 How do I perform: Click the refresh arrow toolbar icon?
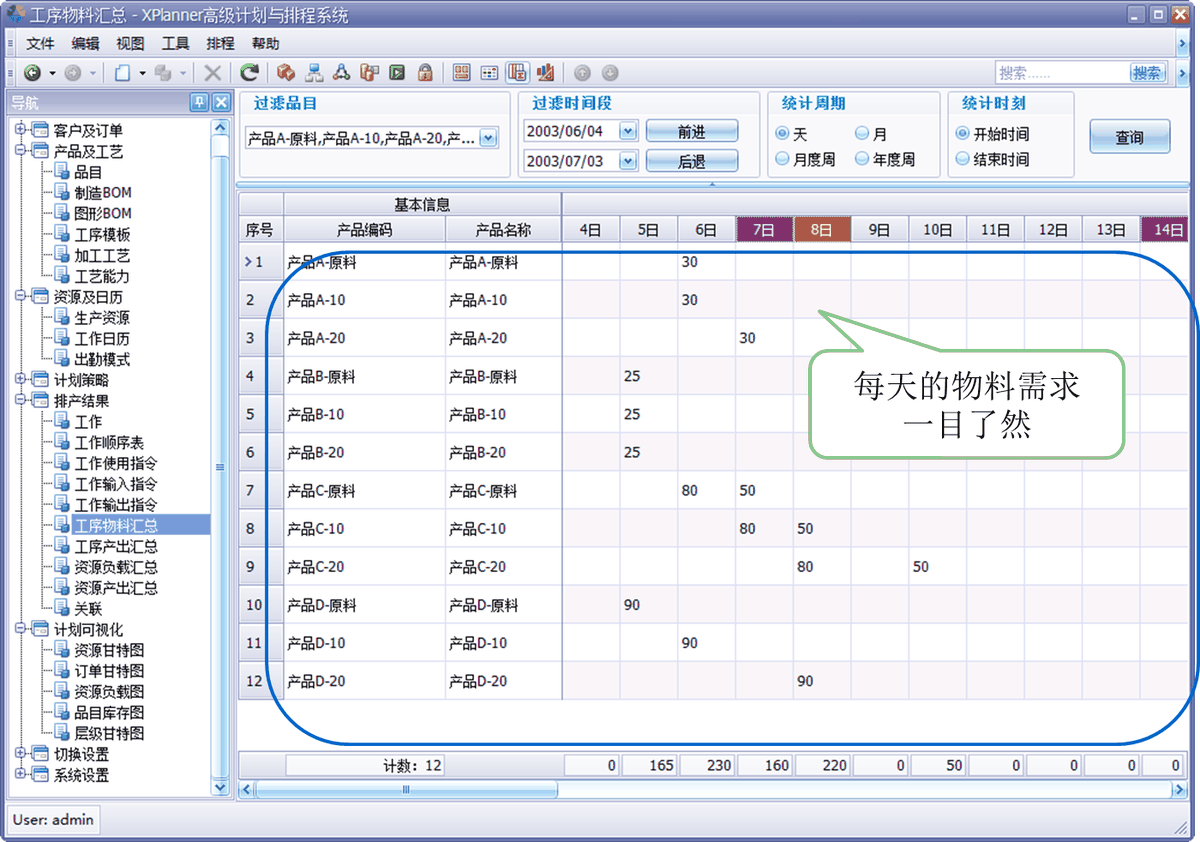tap(250, 73)
